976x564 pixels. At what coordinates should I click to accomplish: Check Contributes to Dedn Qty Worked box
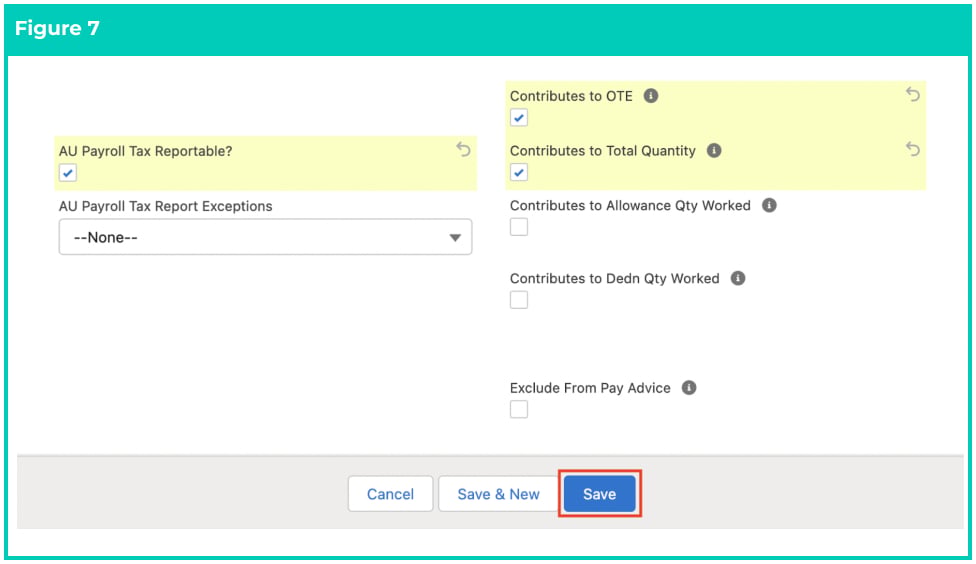tap(519, 300)
